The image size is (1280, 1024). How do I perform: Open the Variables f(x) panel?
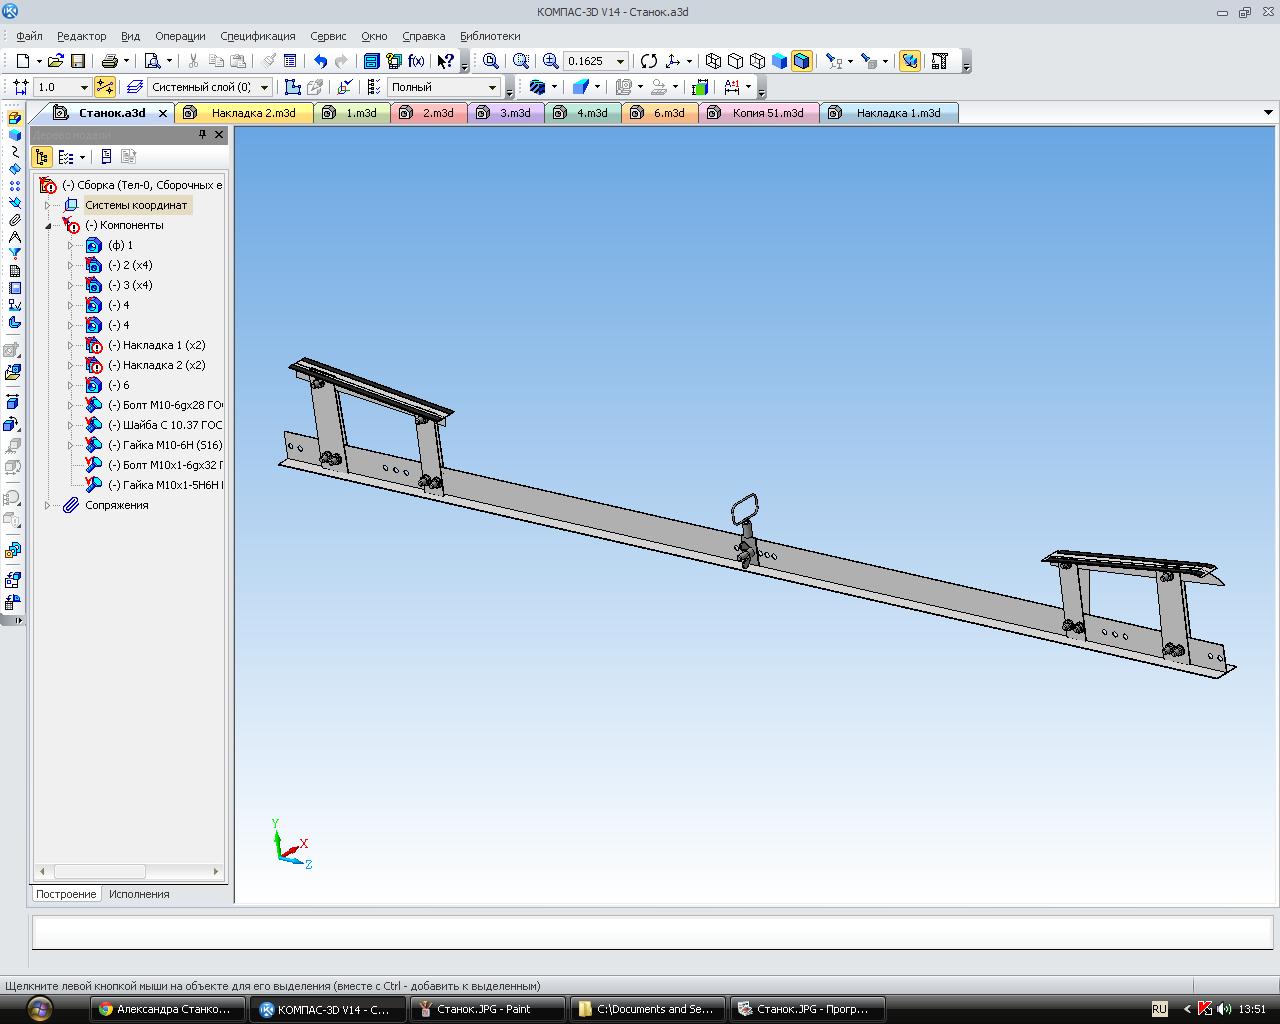[416, 61]
